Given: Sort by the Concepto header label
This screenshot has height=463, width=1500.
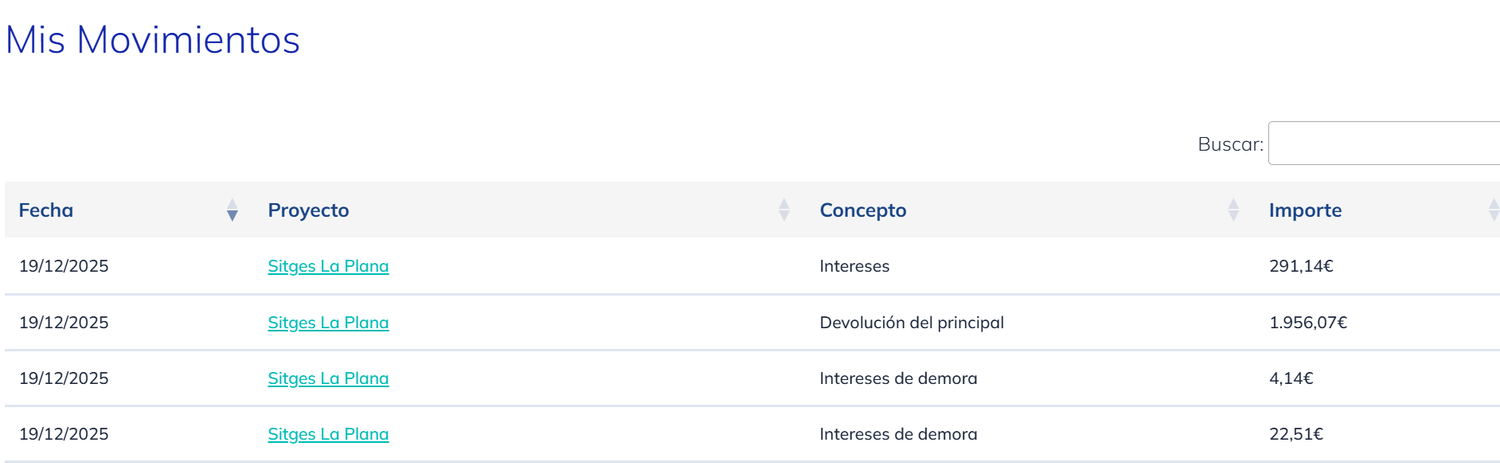Looking at the screenshot, I should click(x=862, y=210).
